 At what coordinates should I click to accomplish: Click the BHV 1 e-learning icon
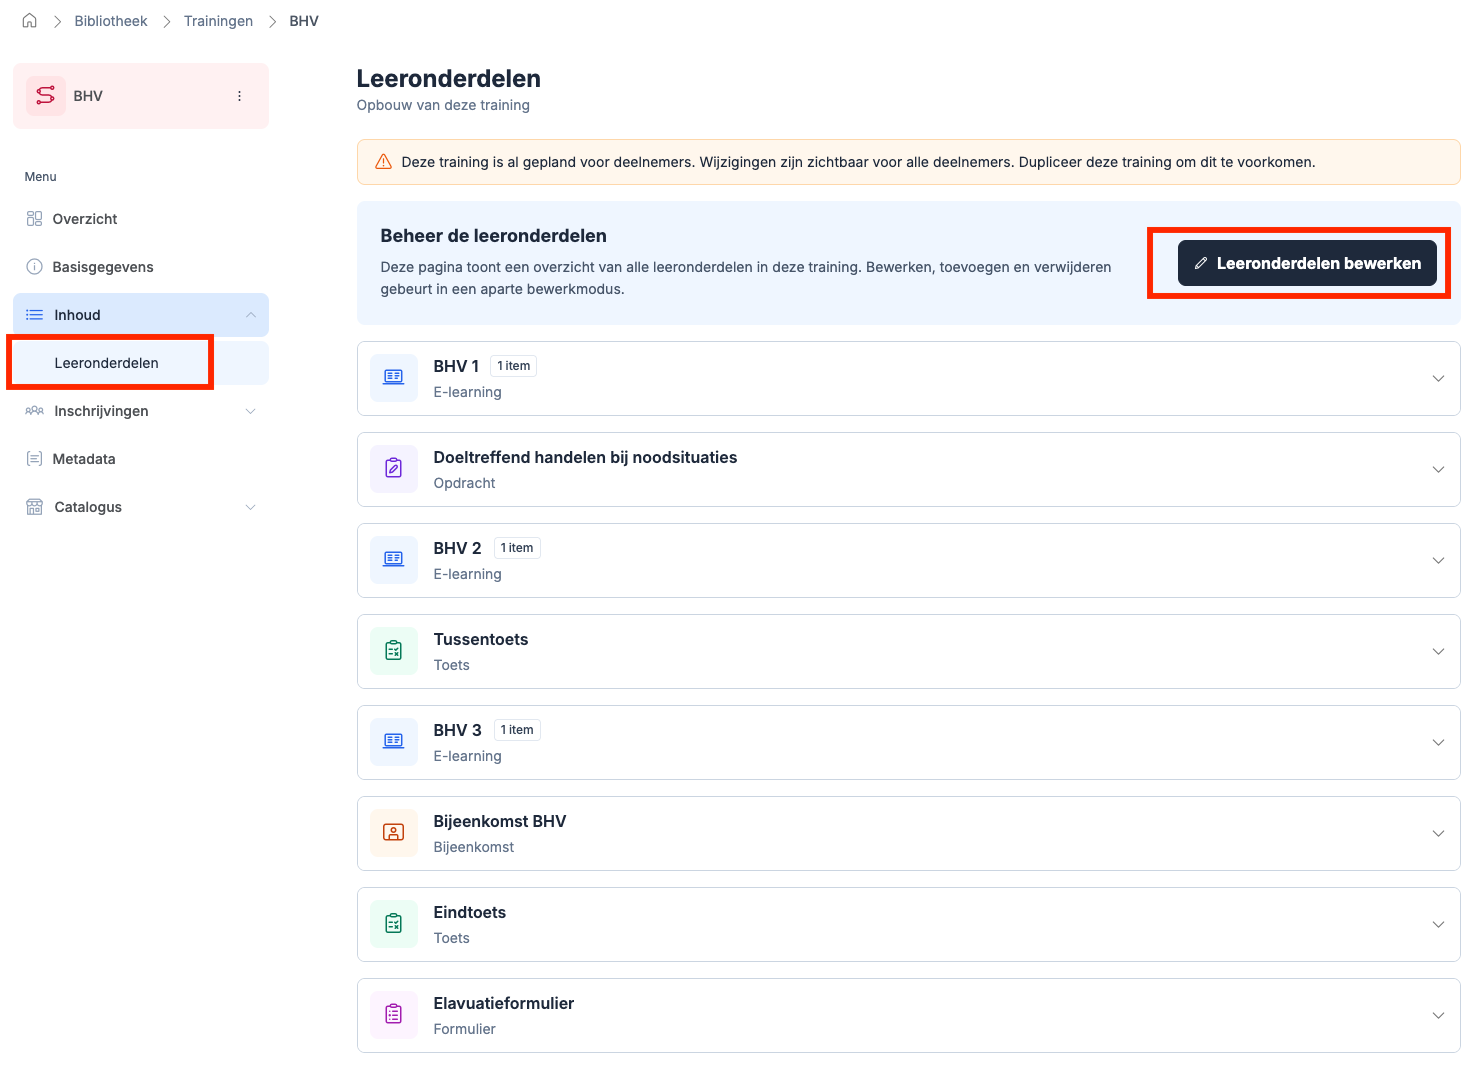(x=394, y=378)
